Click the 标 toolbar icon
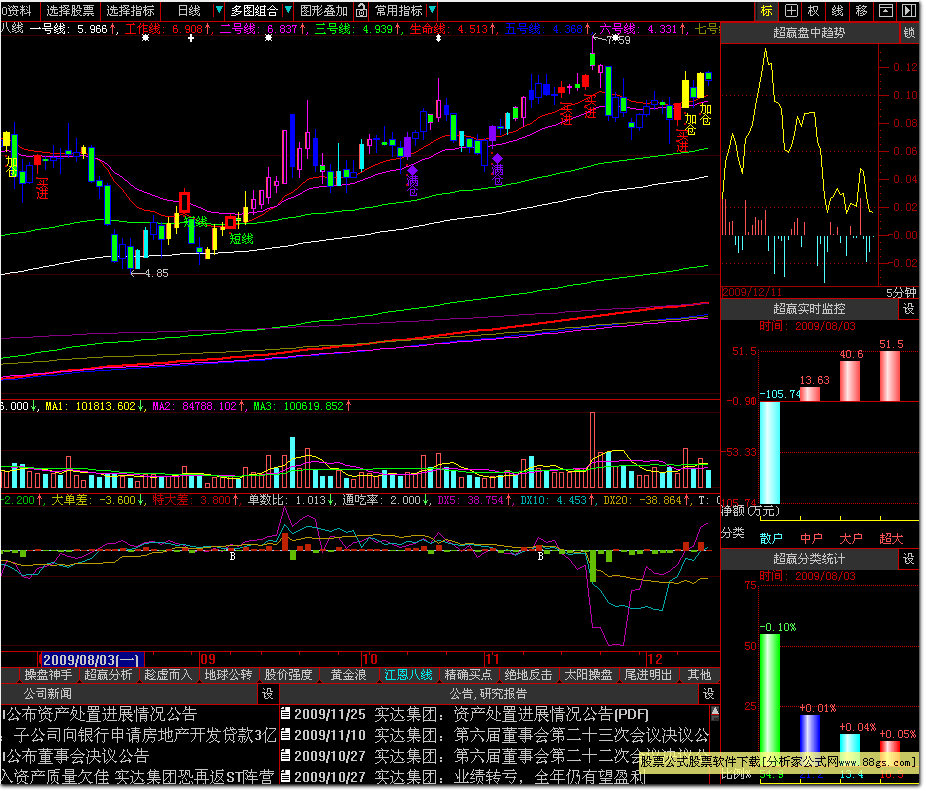The width and height of the screenshot is (926, 791). [767, 11]
